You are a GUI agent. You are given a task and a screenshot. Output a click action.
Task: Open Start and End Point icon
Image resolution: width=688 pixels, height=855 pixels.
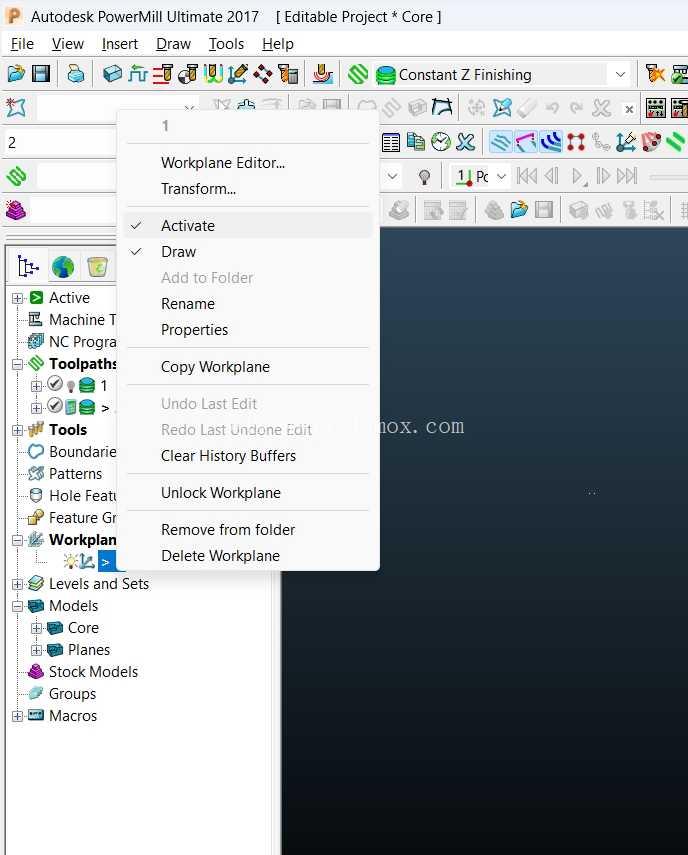(x=188, y=74)
